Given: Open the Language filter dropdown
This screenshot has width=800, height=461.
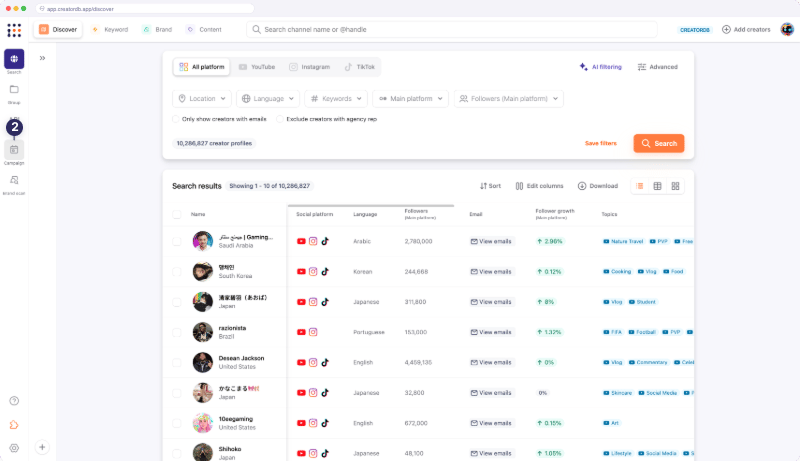Looking at the screenshot, I should coord(268,98).
